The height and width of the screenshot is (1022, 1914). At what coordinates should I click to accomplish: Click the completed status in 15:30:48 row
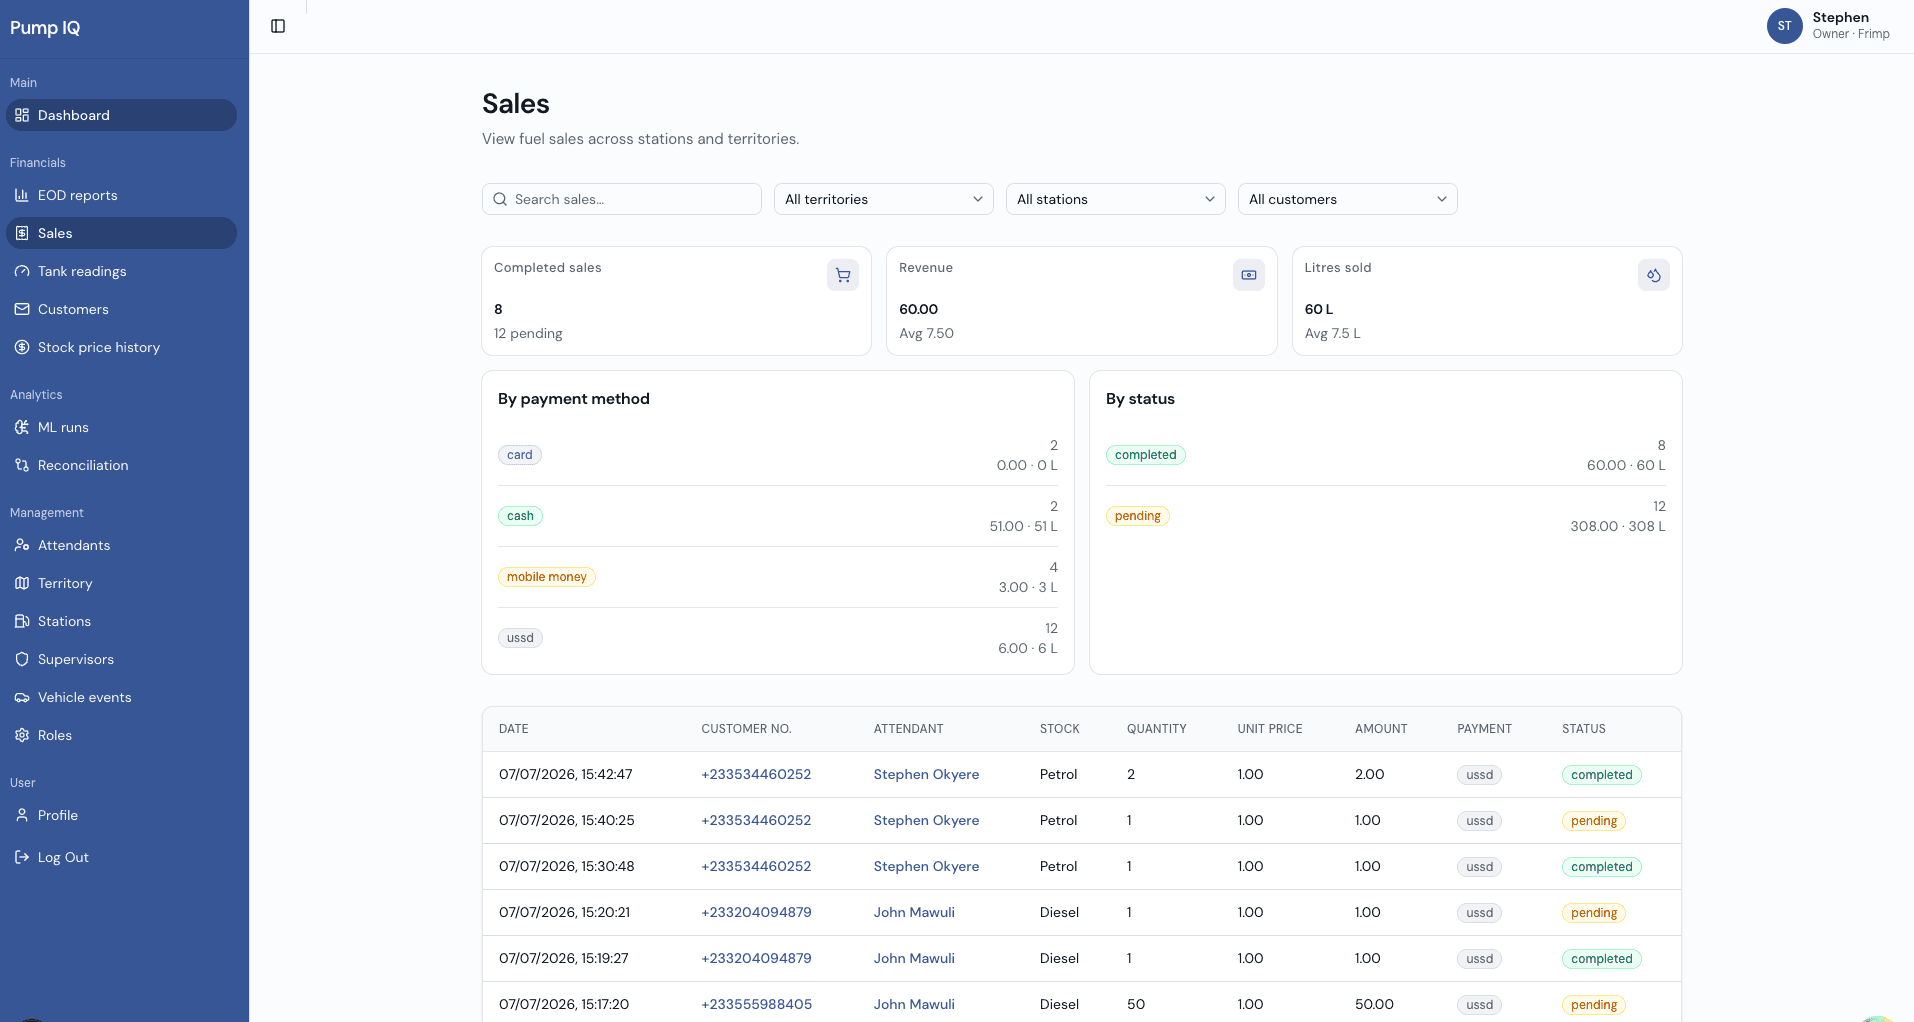(1602, 867)
